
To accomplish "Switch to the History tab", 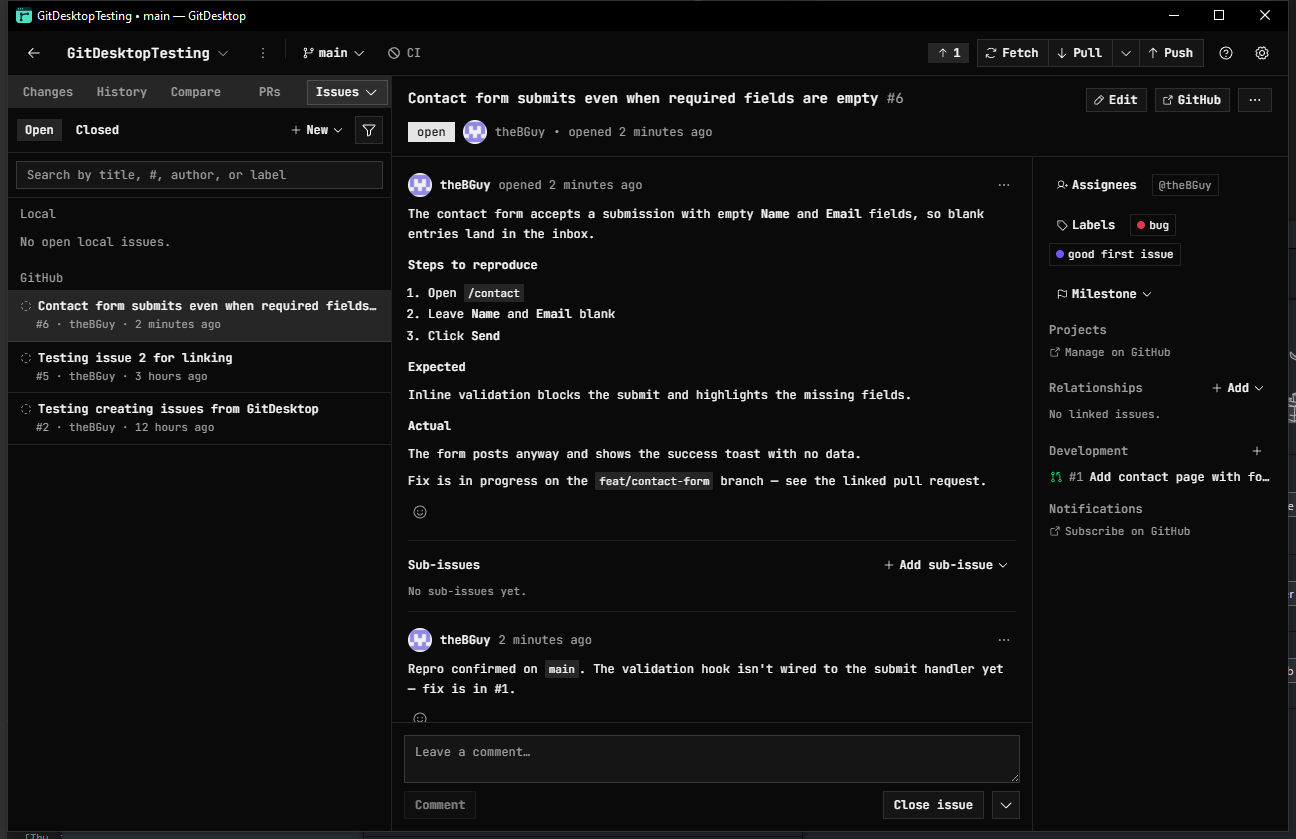I will tap(122, 92).
